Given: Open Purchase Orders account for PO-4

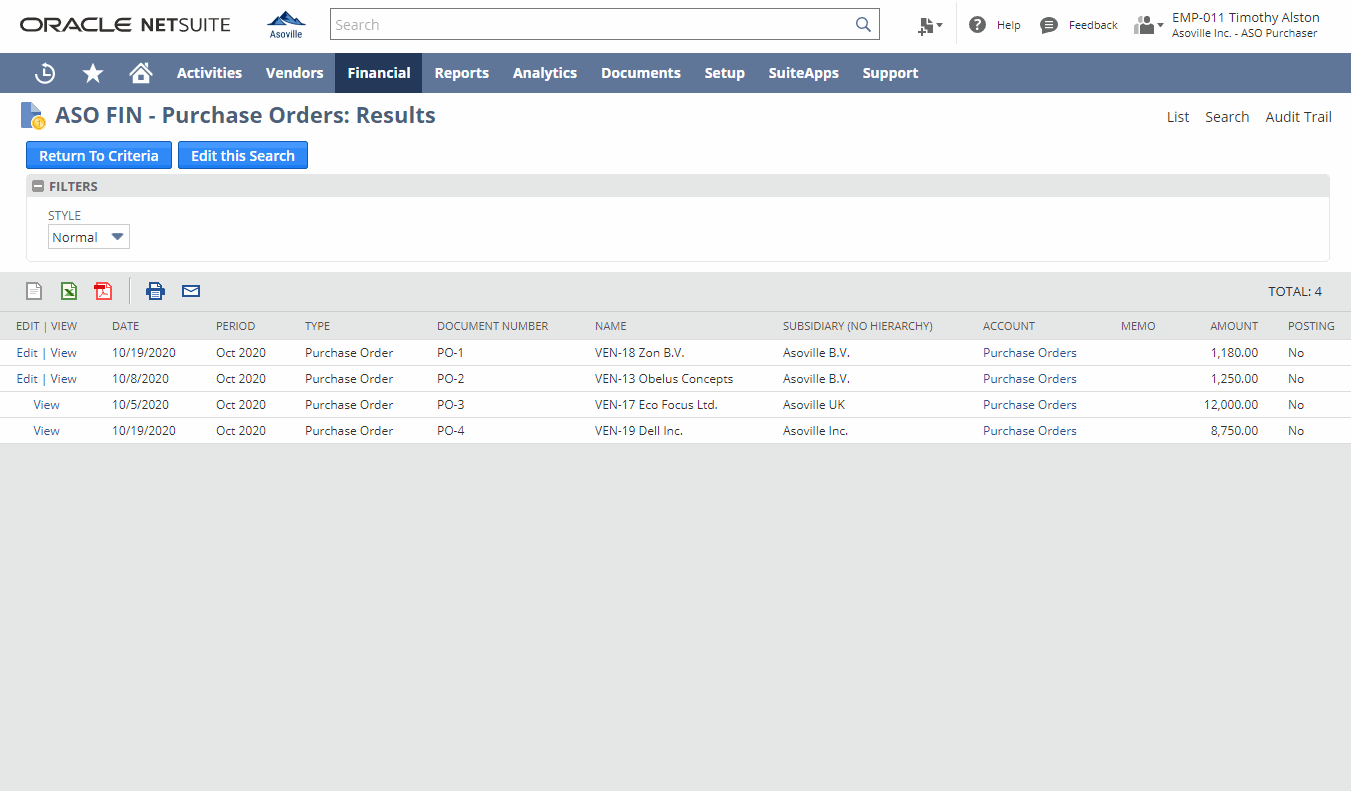Looking at the screenshot, I should pos(1030,431).
